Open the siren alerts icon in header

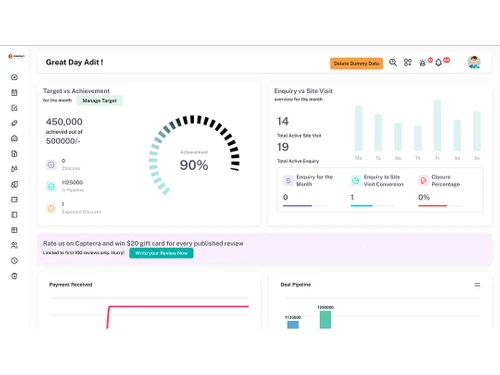(x=423, y=63)
